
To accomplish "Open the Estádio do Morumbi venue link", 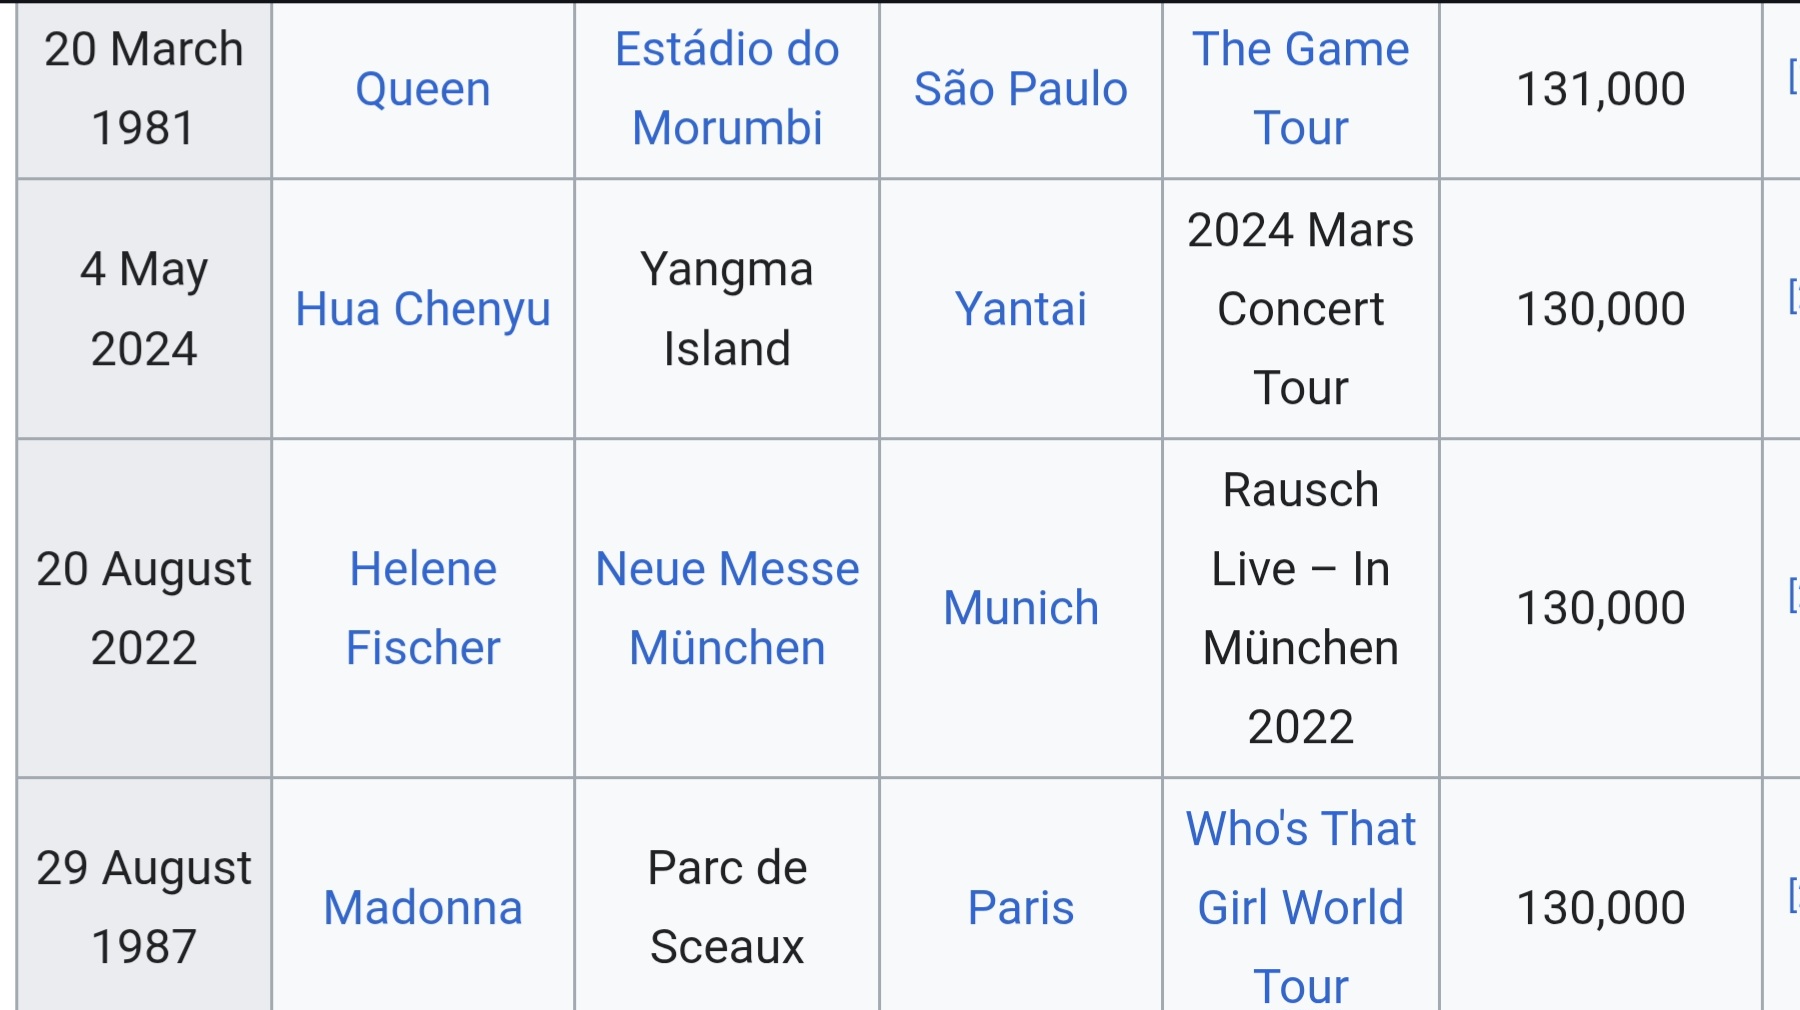I will (727, 88).
